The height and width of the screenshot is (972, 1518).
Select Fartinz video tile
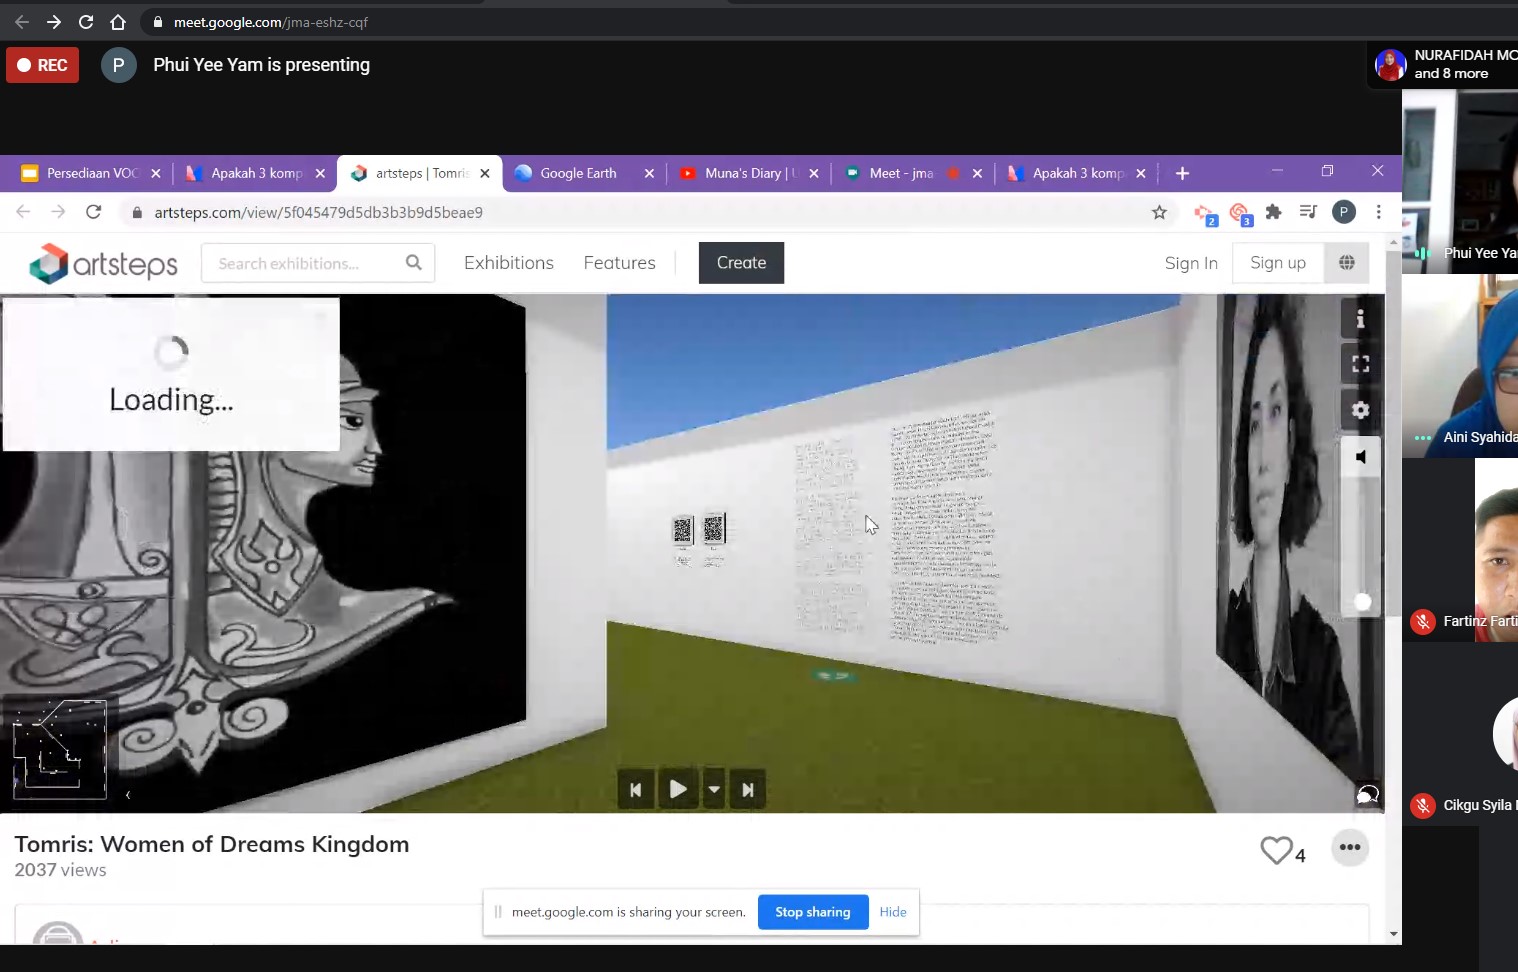click(1460, 550)
